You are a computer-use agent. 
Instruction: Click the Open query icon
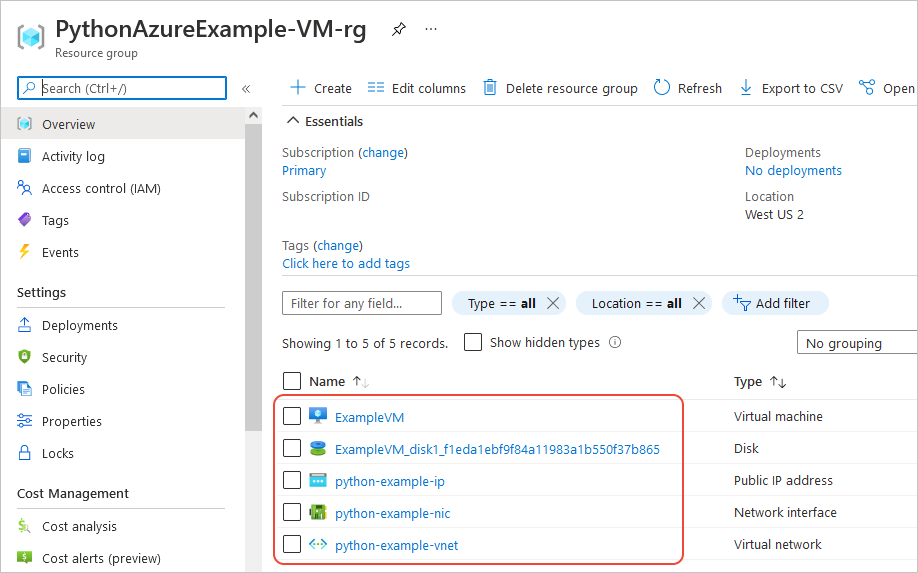[x=866, y=88]
